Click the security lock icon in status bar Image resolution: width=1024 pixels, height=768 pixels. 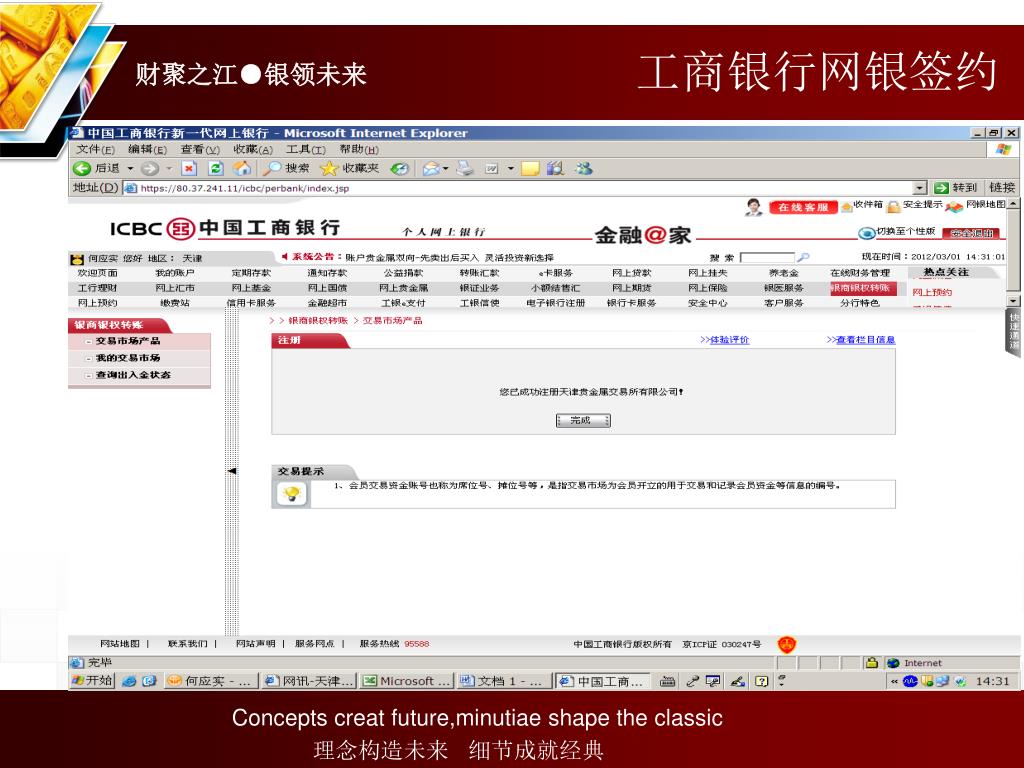click(871, 663)
